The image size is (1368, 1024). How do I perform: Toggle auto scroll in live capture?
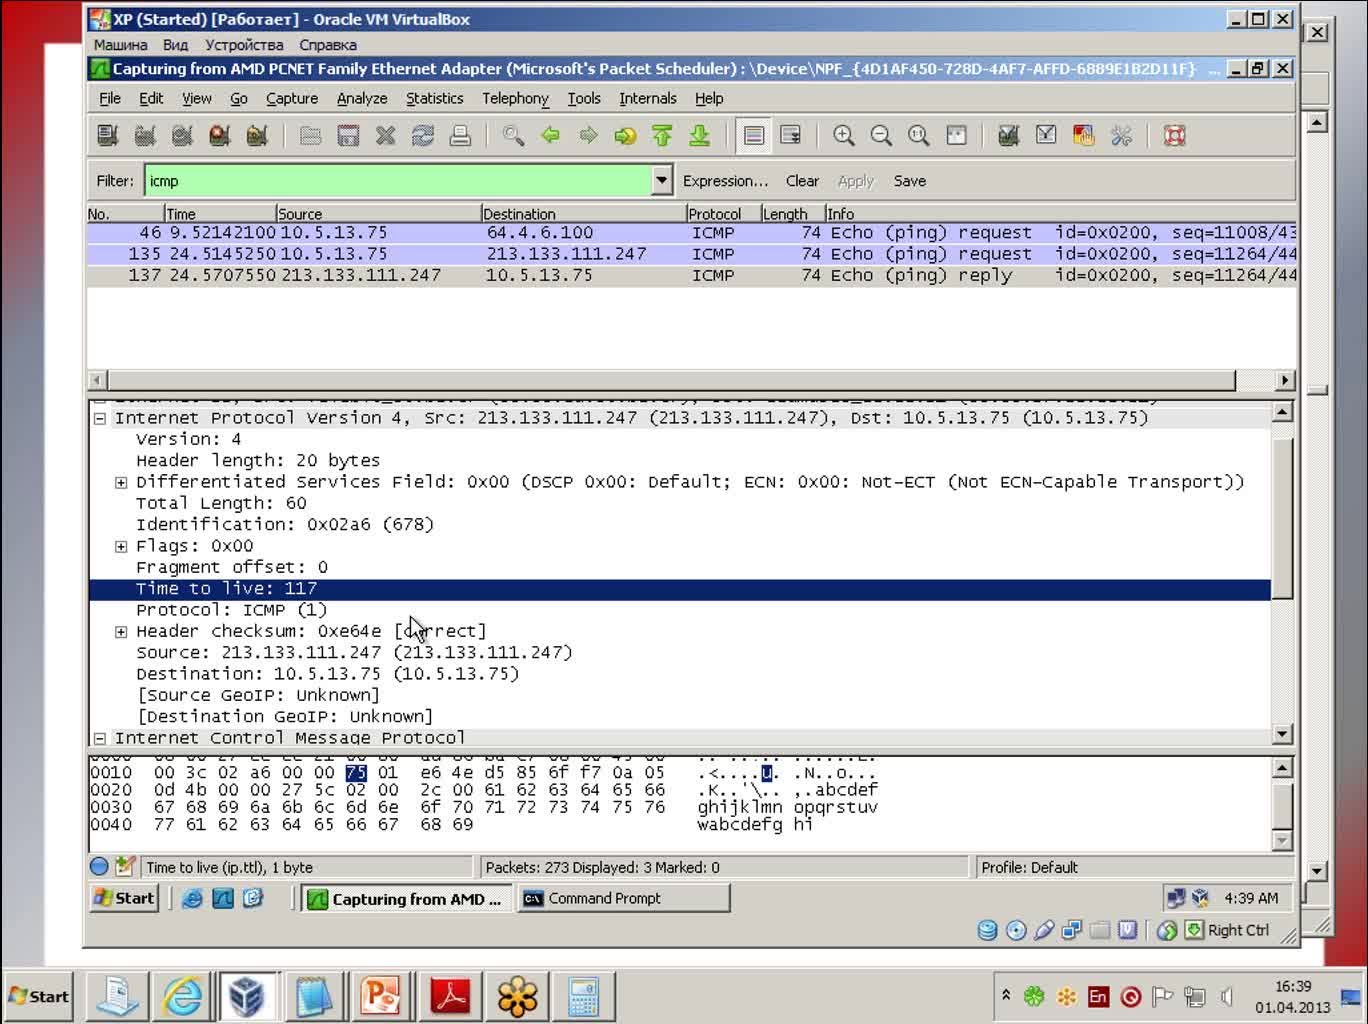tap(791, 136)
